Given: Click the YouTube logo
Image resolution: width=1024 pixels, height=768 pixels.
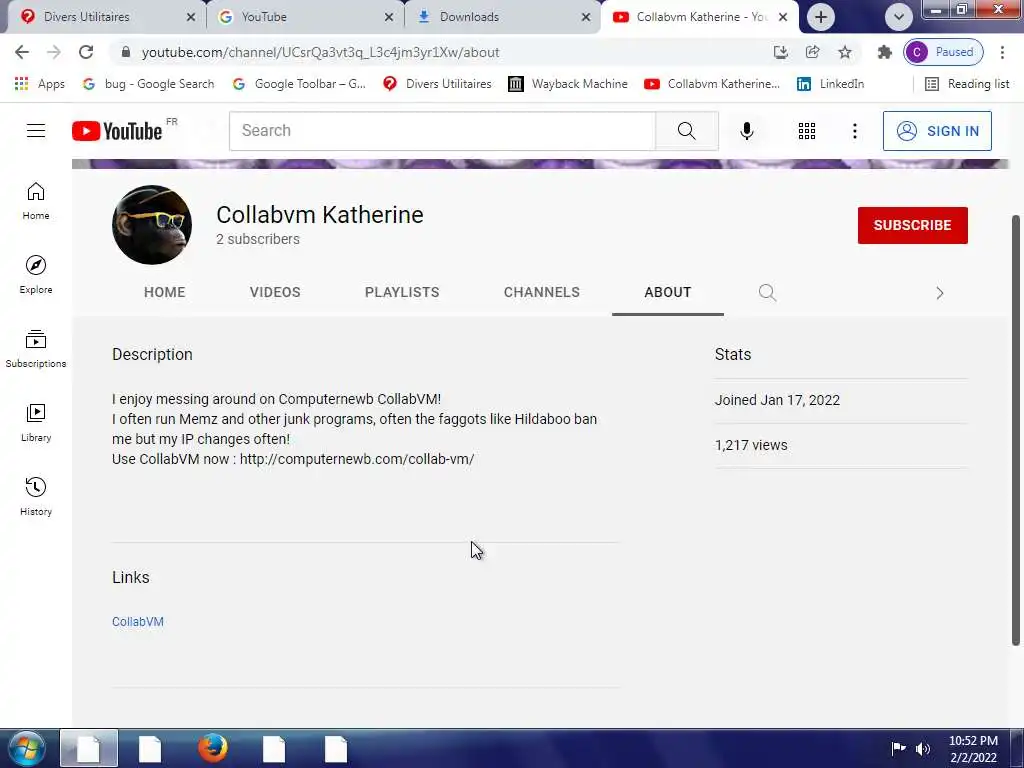Looking at the screenshot, I should (x=117, y=131).
